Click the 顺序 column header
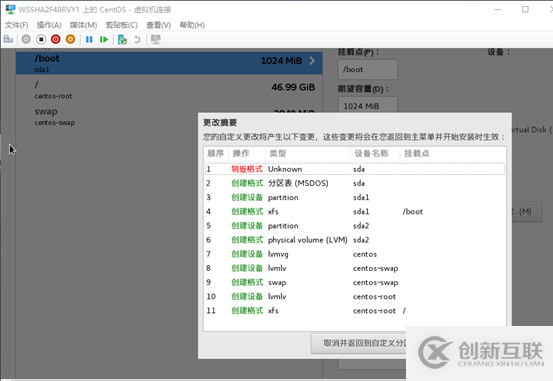The width and height of the screenshot is (553, 381). click(216, 153)
